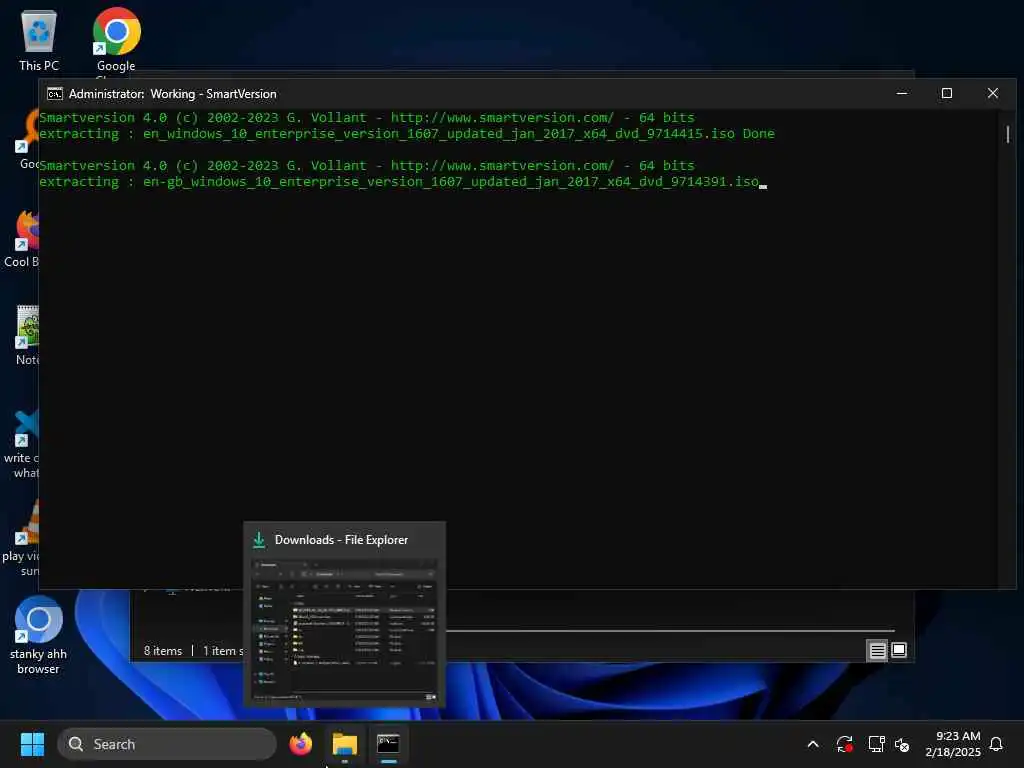Open the notifications bell
The image size is (1024, 768).
pos(996,744)
